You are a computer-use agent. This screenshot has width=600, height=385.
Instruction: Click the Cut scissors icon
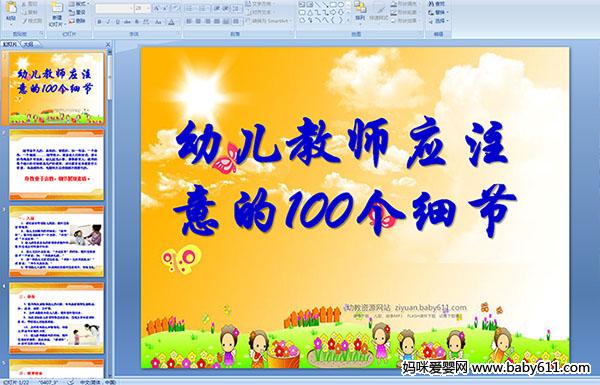point(24,4)
